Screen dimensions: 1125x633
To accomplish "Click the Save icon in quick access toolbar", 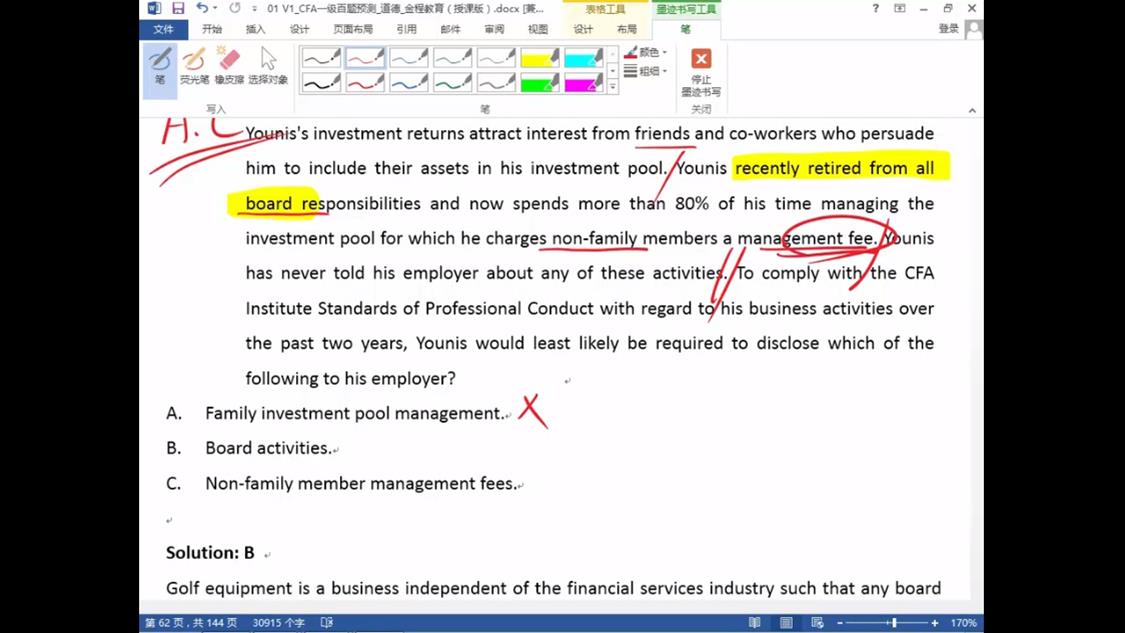I will 178,8.
